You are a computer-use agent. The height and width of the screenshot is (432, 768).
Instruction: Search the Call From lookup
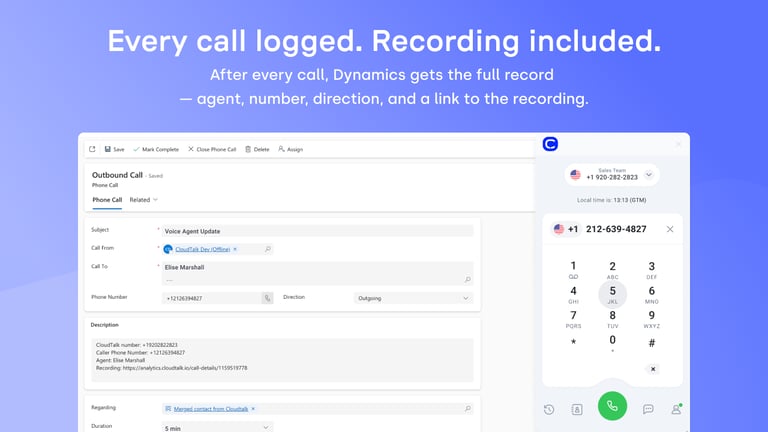tap(267, 249)
